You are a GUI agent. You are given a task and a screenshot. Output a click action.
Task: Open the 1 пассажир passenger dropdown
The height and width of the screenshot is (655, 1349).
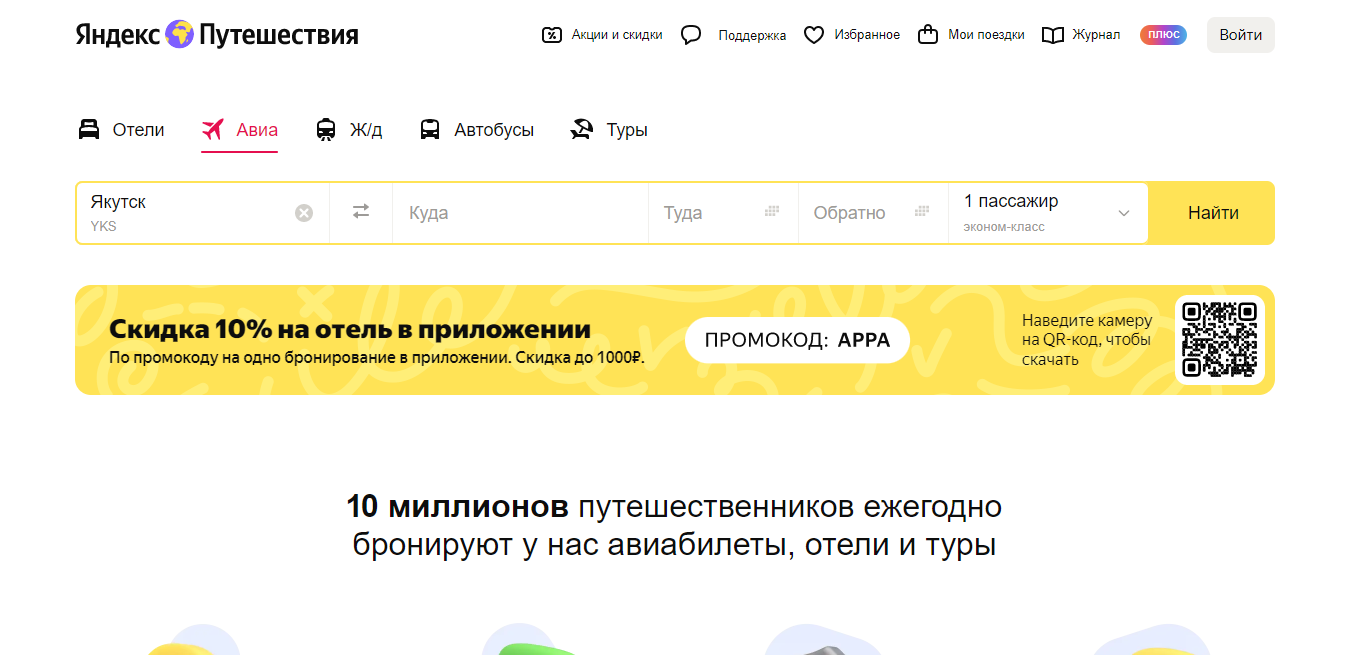[x=1048, y=213]
